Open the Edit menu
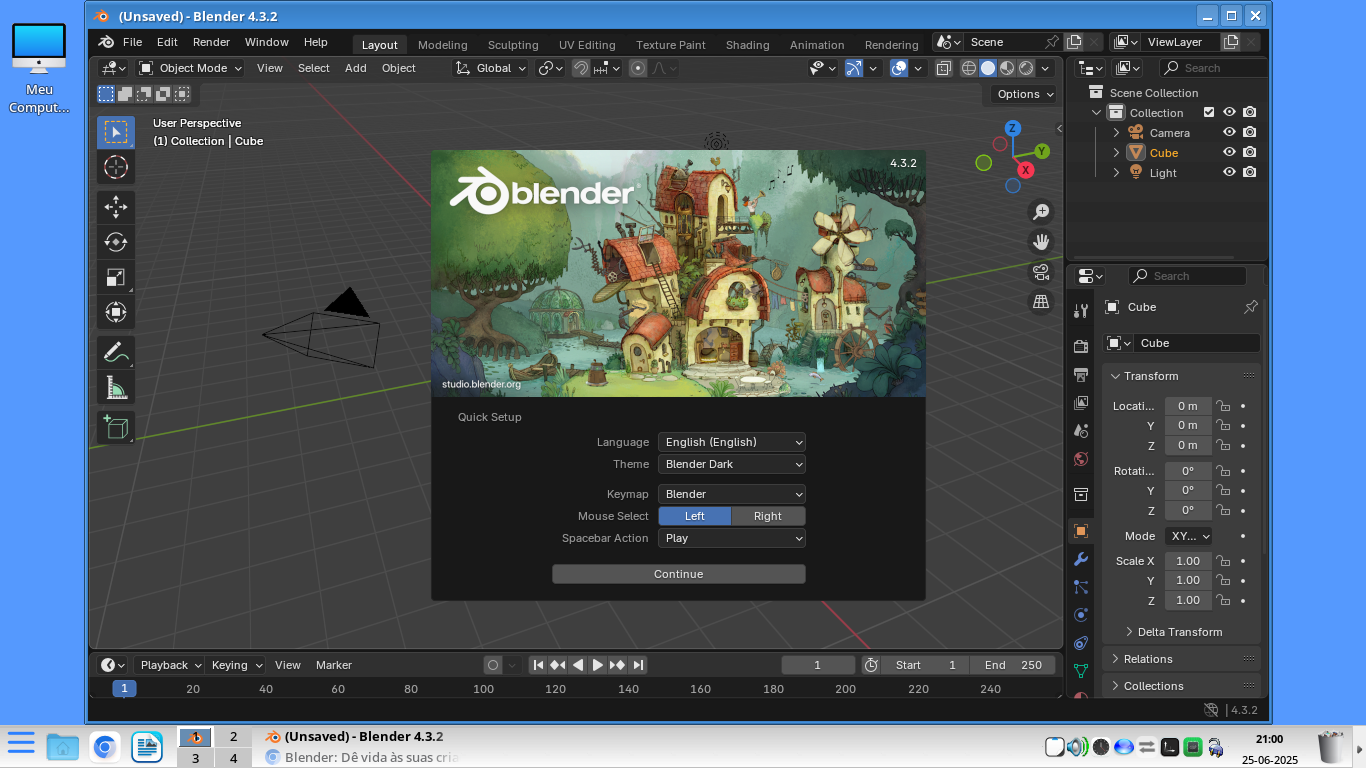 [167, 42]
